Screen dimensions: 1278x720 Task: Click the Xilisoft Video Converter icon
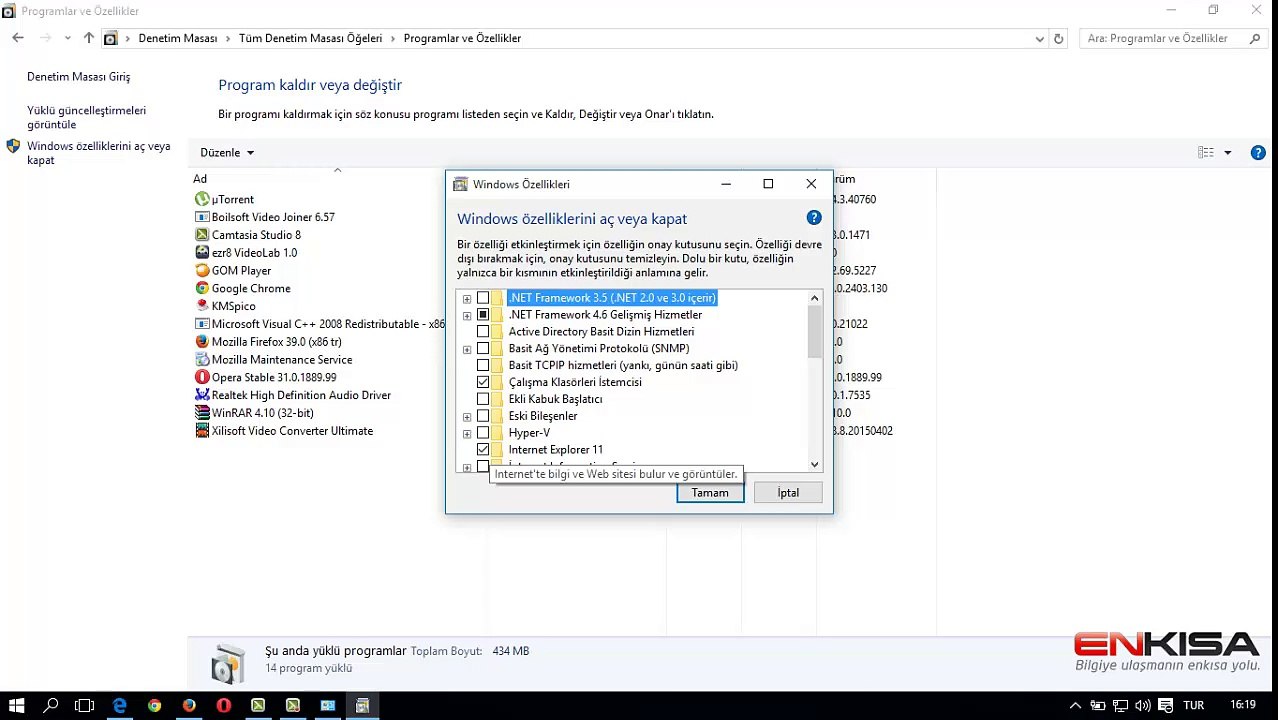(202, 431)
